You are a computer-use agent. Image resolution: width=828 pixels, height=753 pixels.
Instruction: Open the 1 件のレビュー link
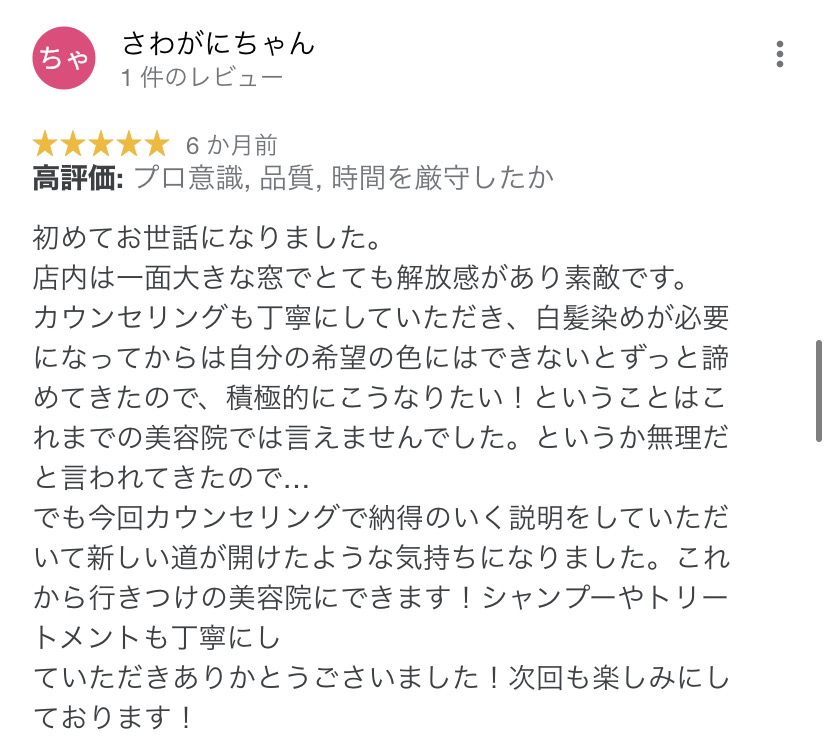click(x=202, y=77)
